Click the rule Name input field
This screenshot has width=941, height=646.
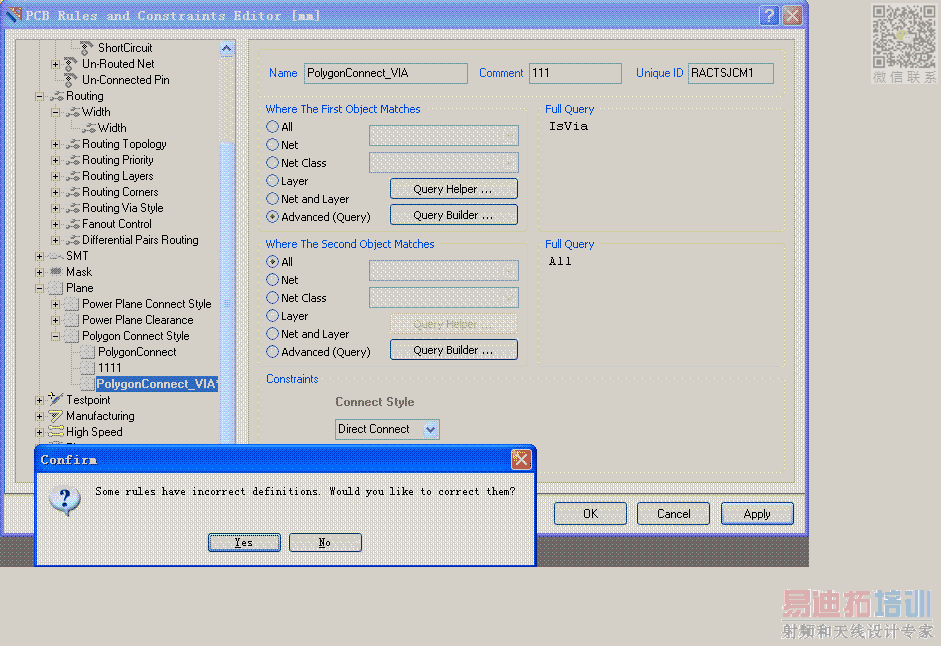[x=386, y=73]
